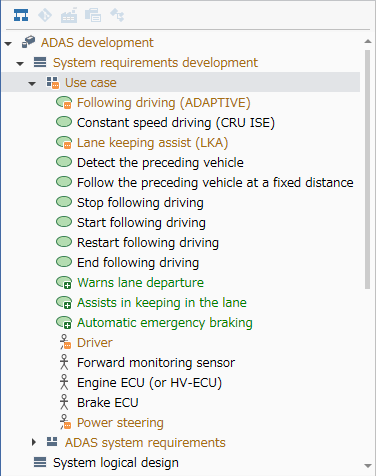Click the Warns lane departure added icon
Screen dimensions: 376x476
[64, 282]
